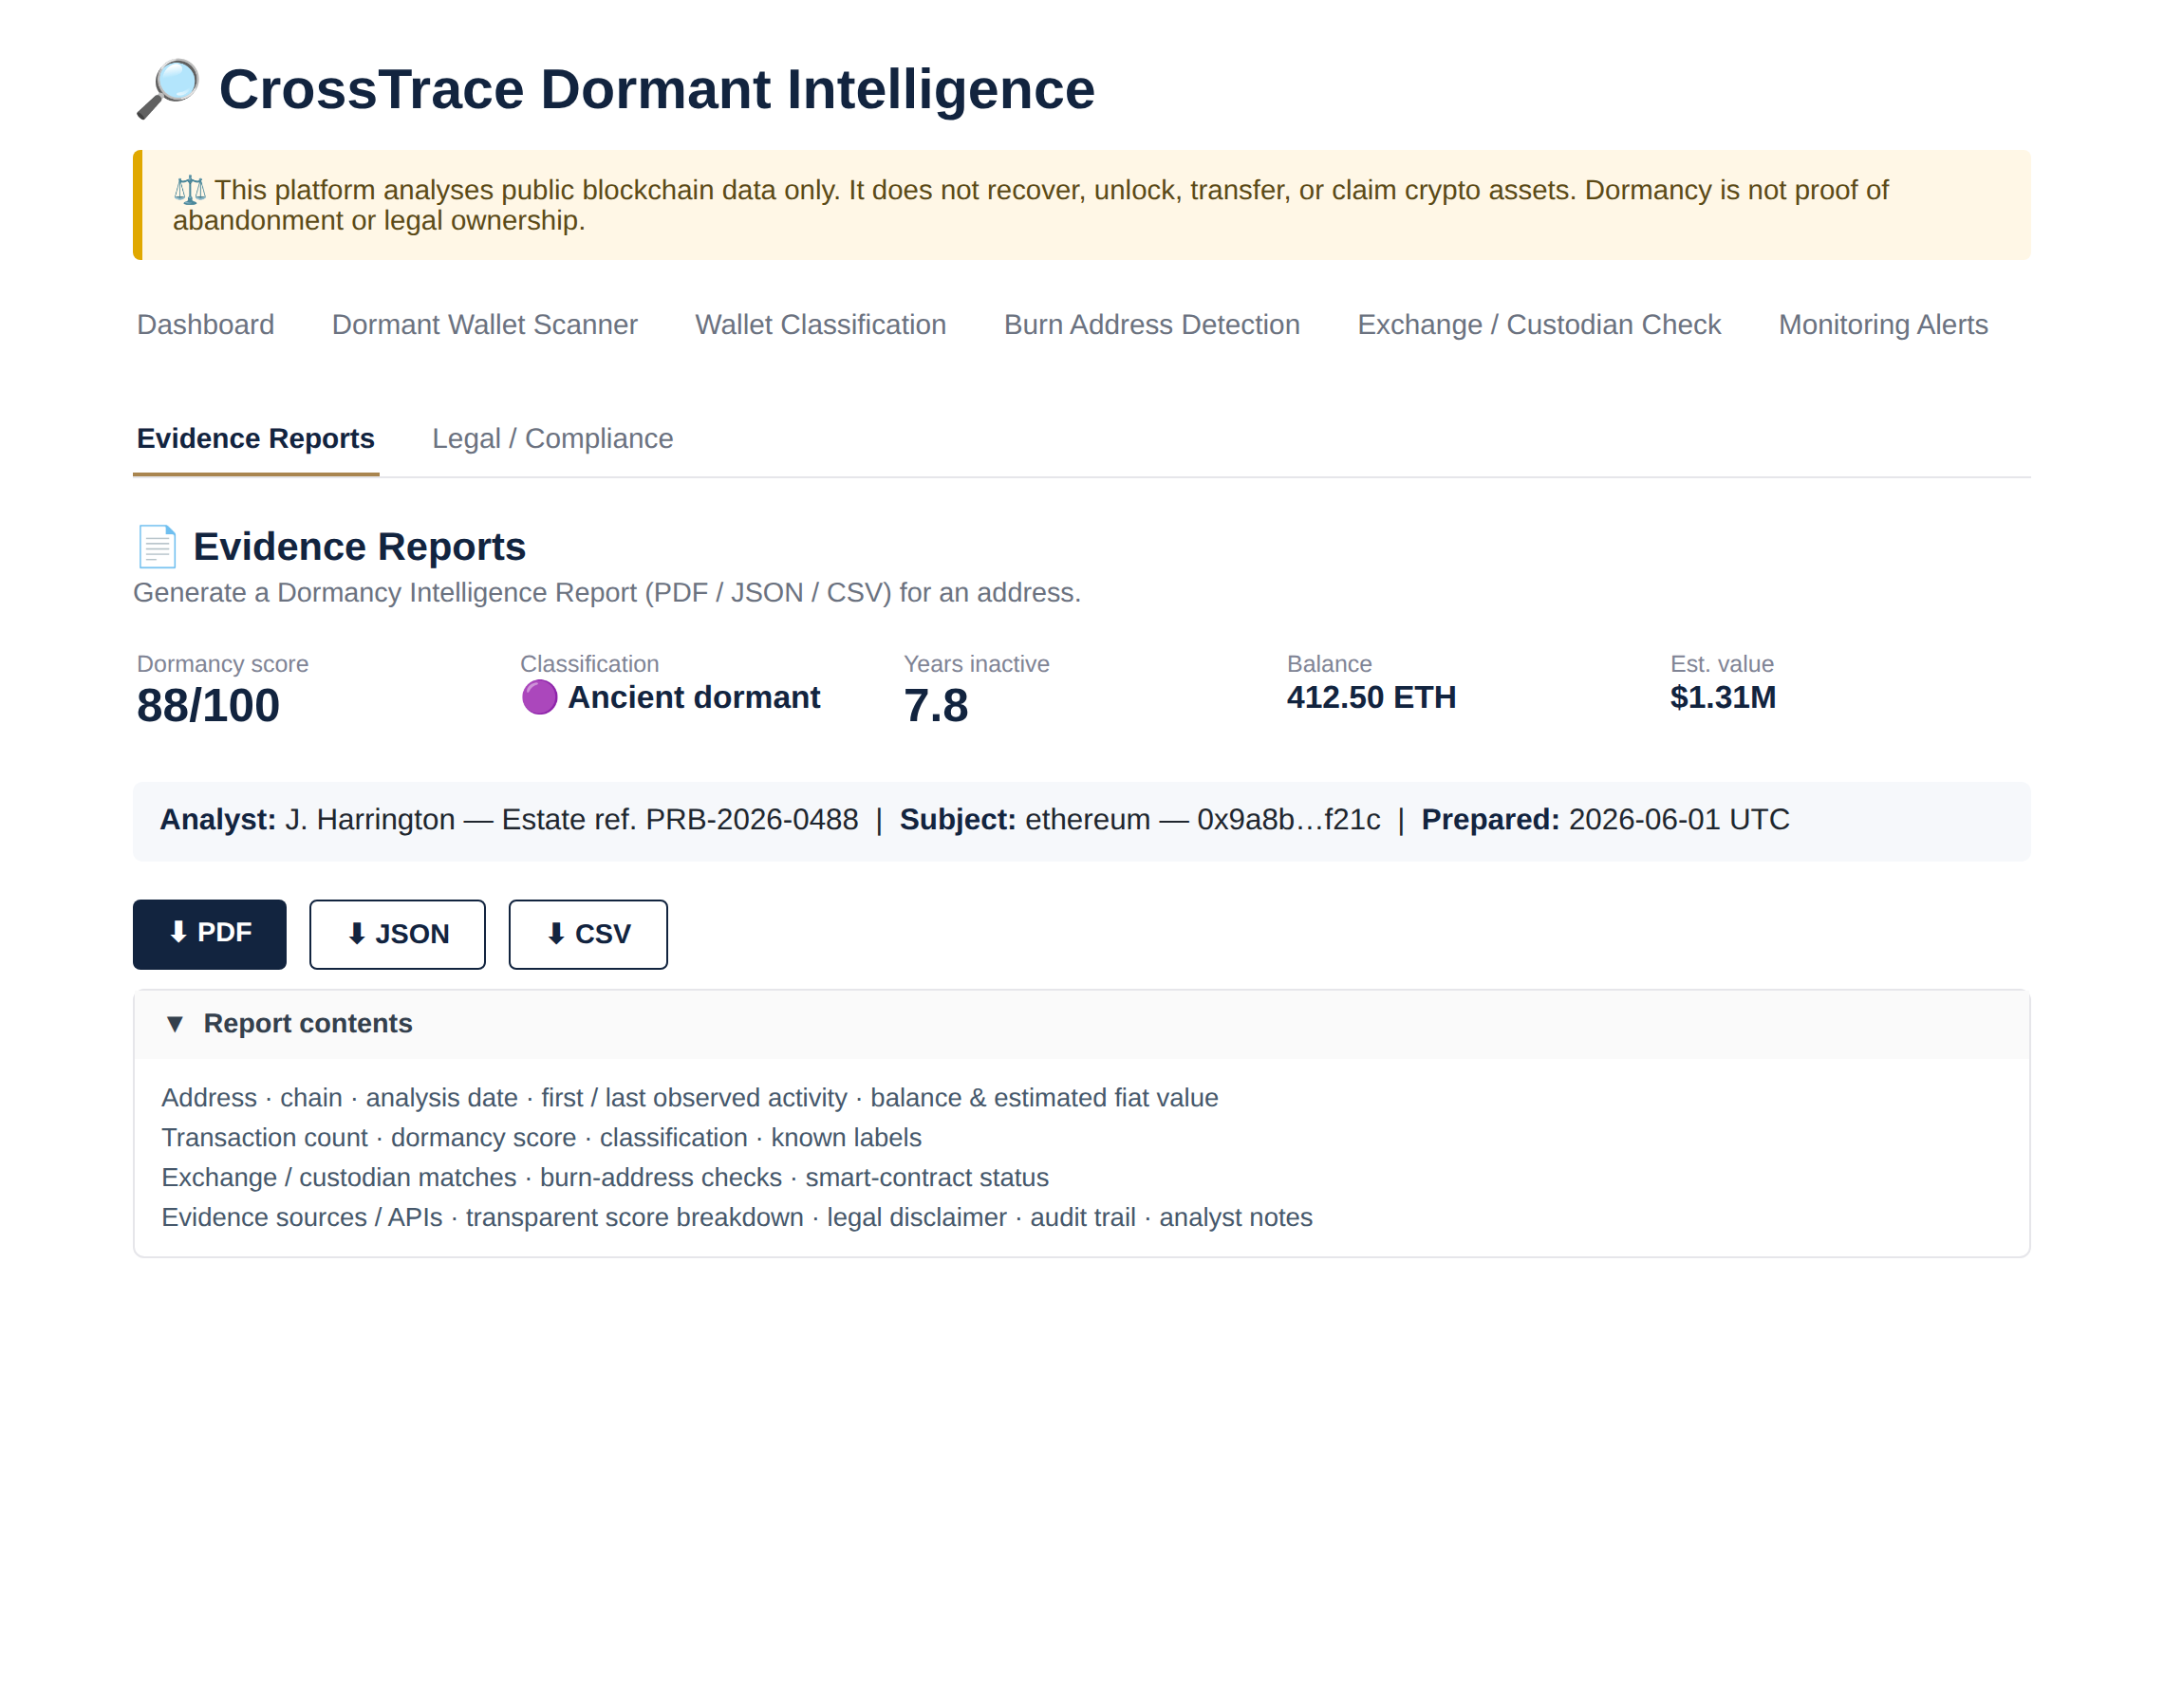Click the dormancy score value 88/100
The image size is (2164, 1708).
pos(208,706)
